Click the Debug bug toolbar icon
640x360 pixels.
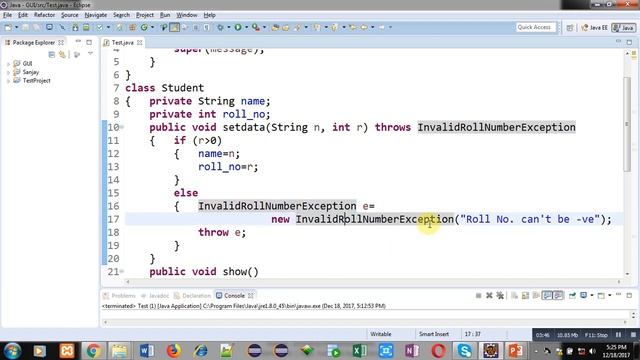point(220,27)
